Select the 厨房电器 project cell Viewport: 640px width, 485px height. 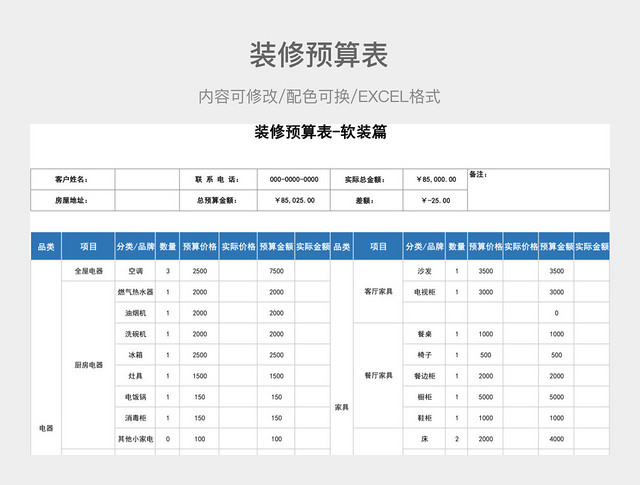88,365
